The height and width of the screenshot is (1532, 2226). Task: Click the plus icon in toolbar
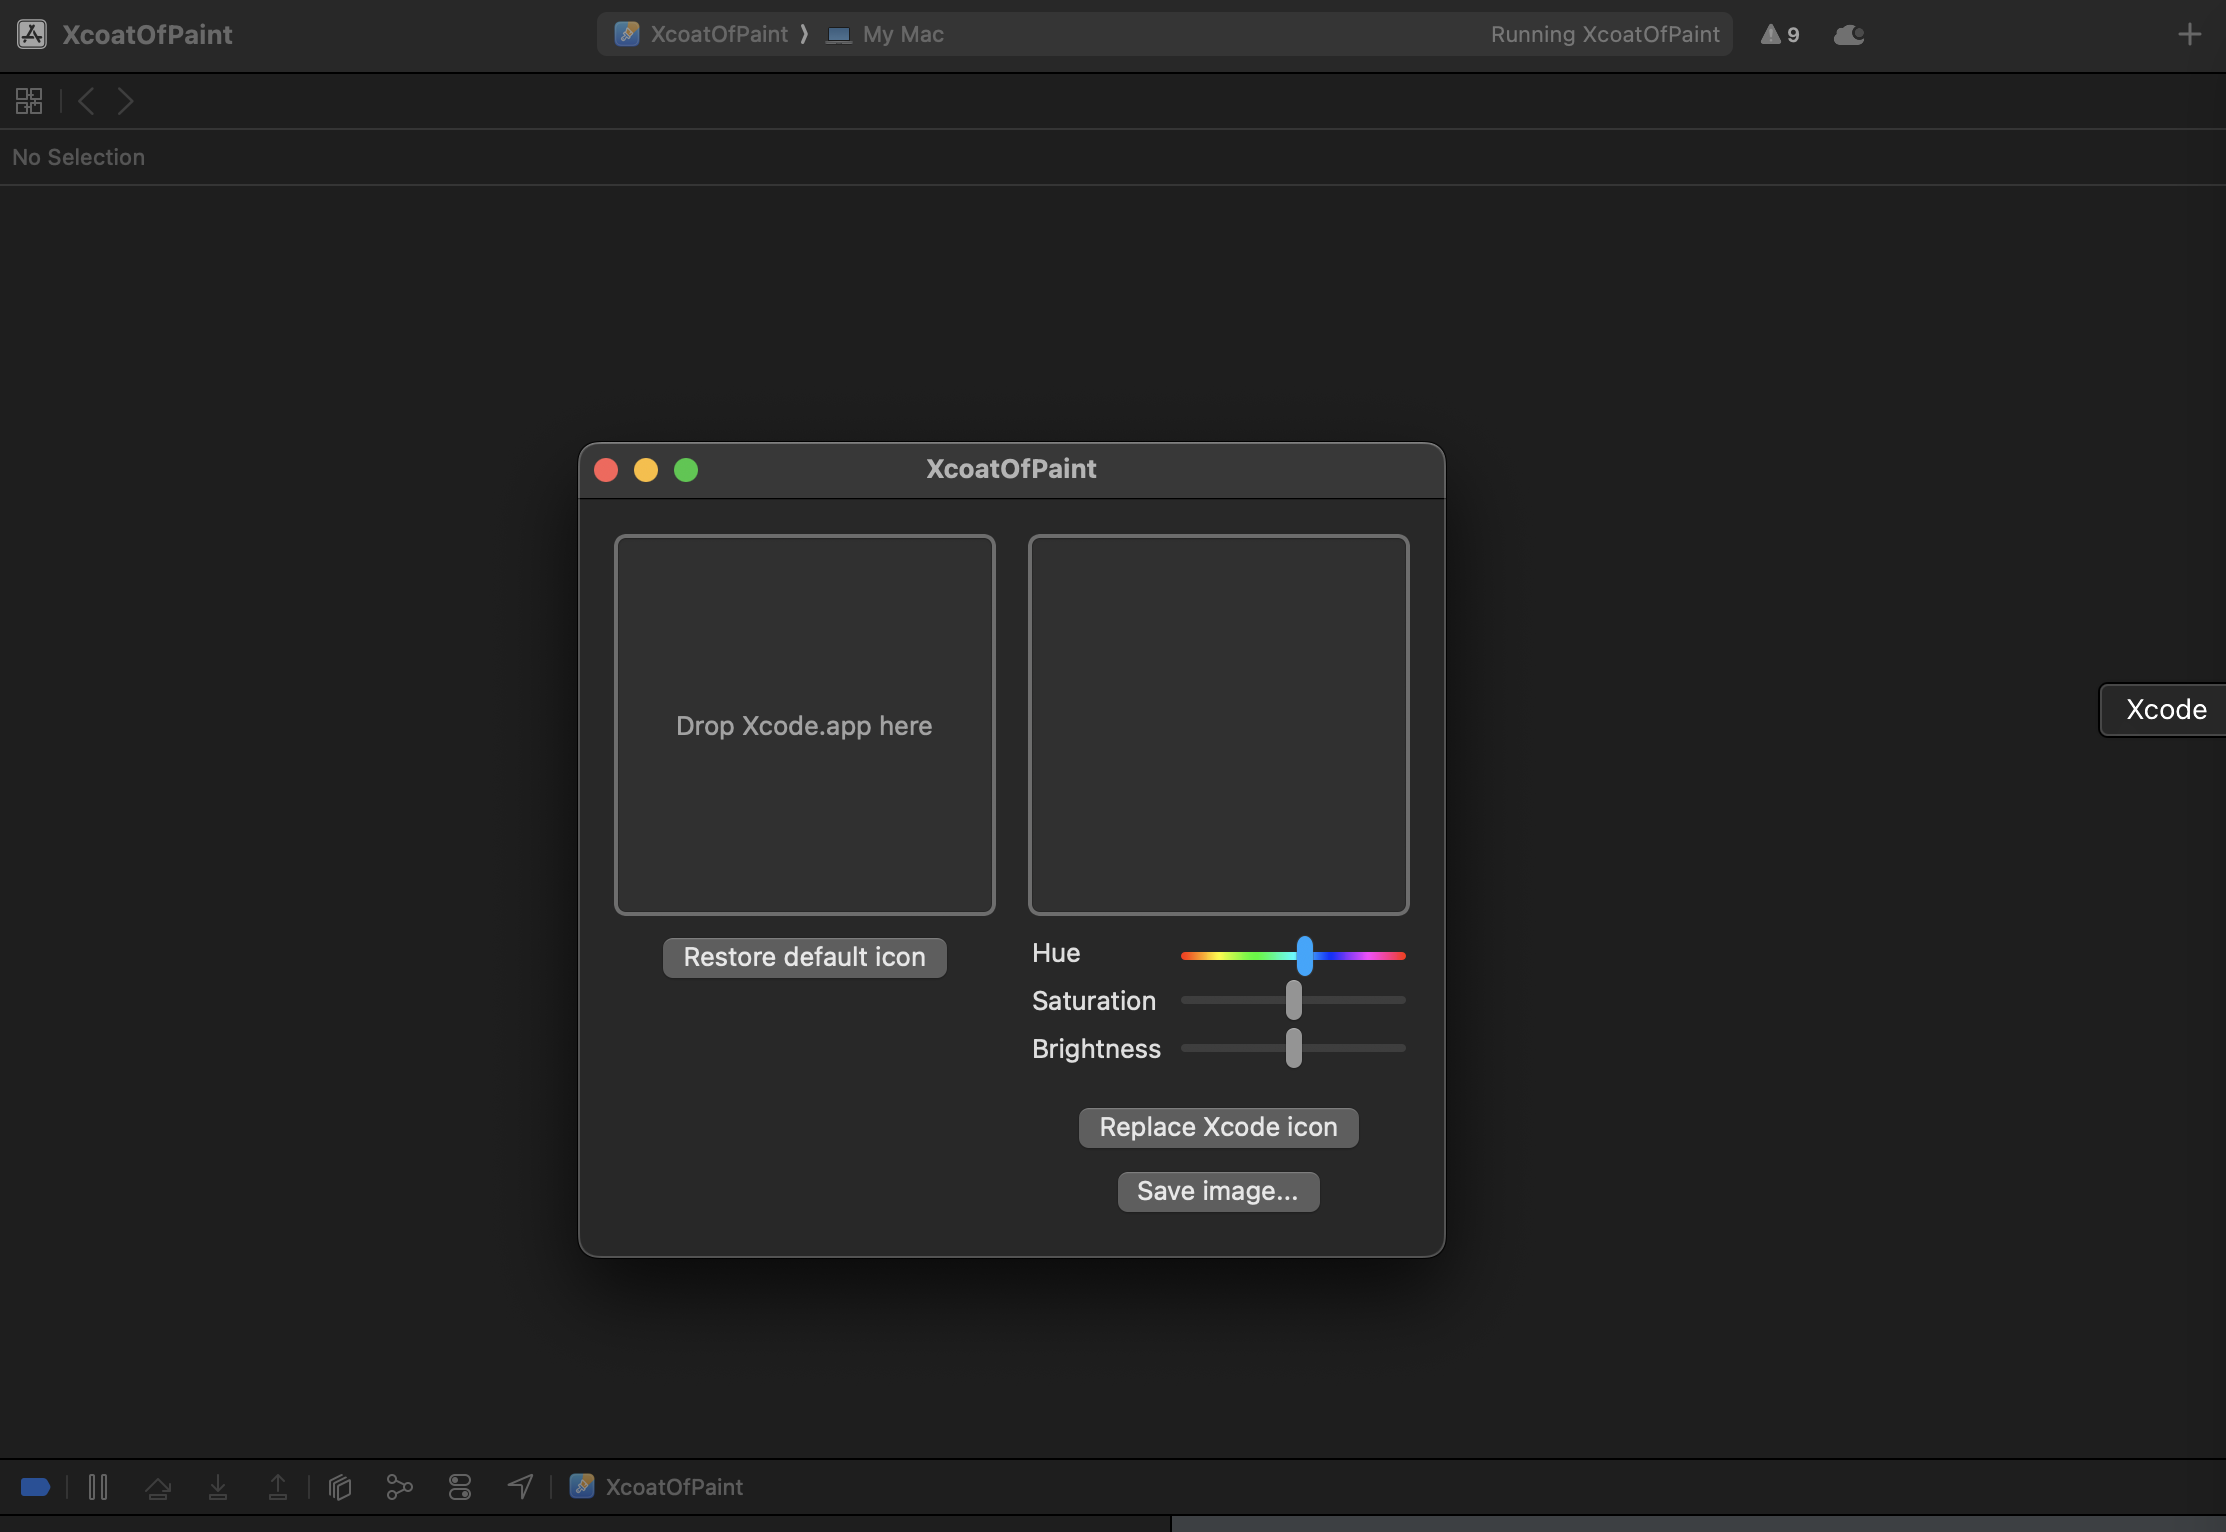[2189, 35]
